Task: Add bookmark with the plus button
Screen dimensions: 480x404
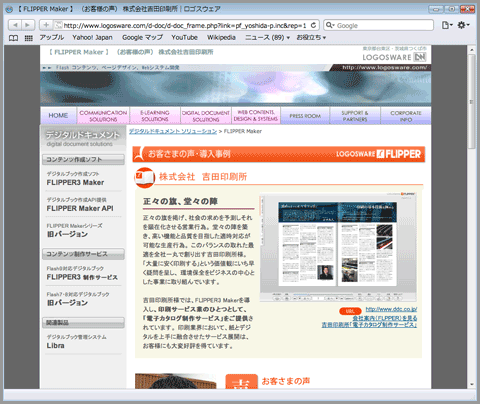Action: tap(46, 25)
